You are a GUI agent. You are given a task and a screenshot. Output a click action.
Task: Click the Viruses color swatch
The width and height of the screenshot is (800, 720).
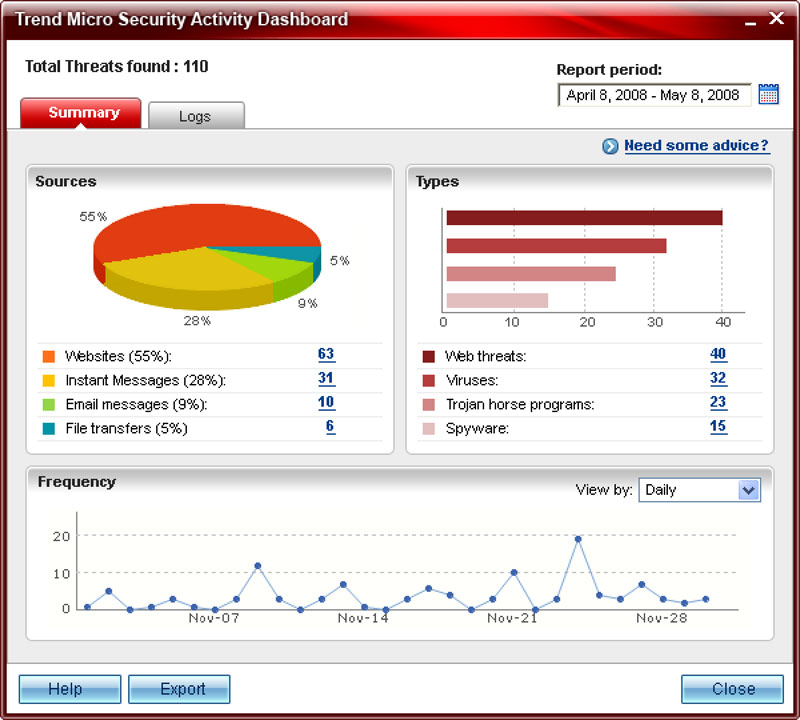coord(429,379)
